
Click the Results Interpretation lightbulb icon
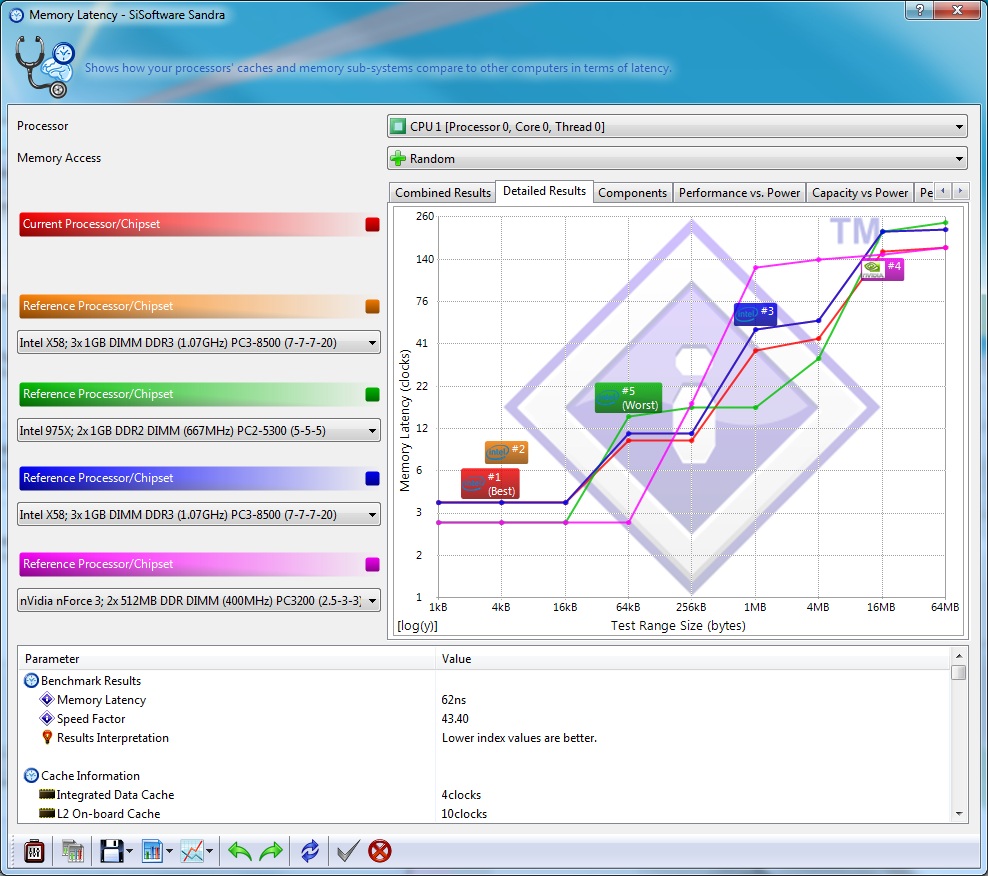pos(47,737)
